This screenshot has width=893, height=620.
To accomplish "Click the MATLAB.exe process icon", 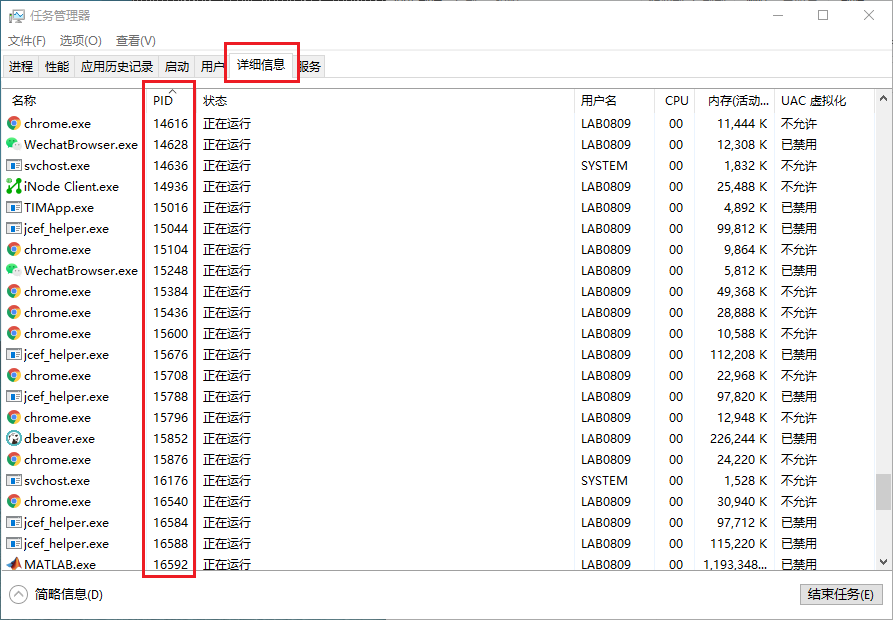I will click(14, 564).
